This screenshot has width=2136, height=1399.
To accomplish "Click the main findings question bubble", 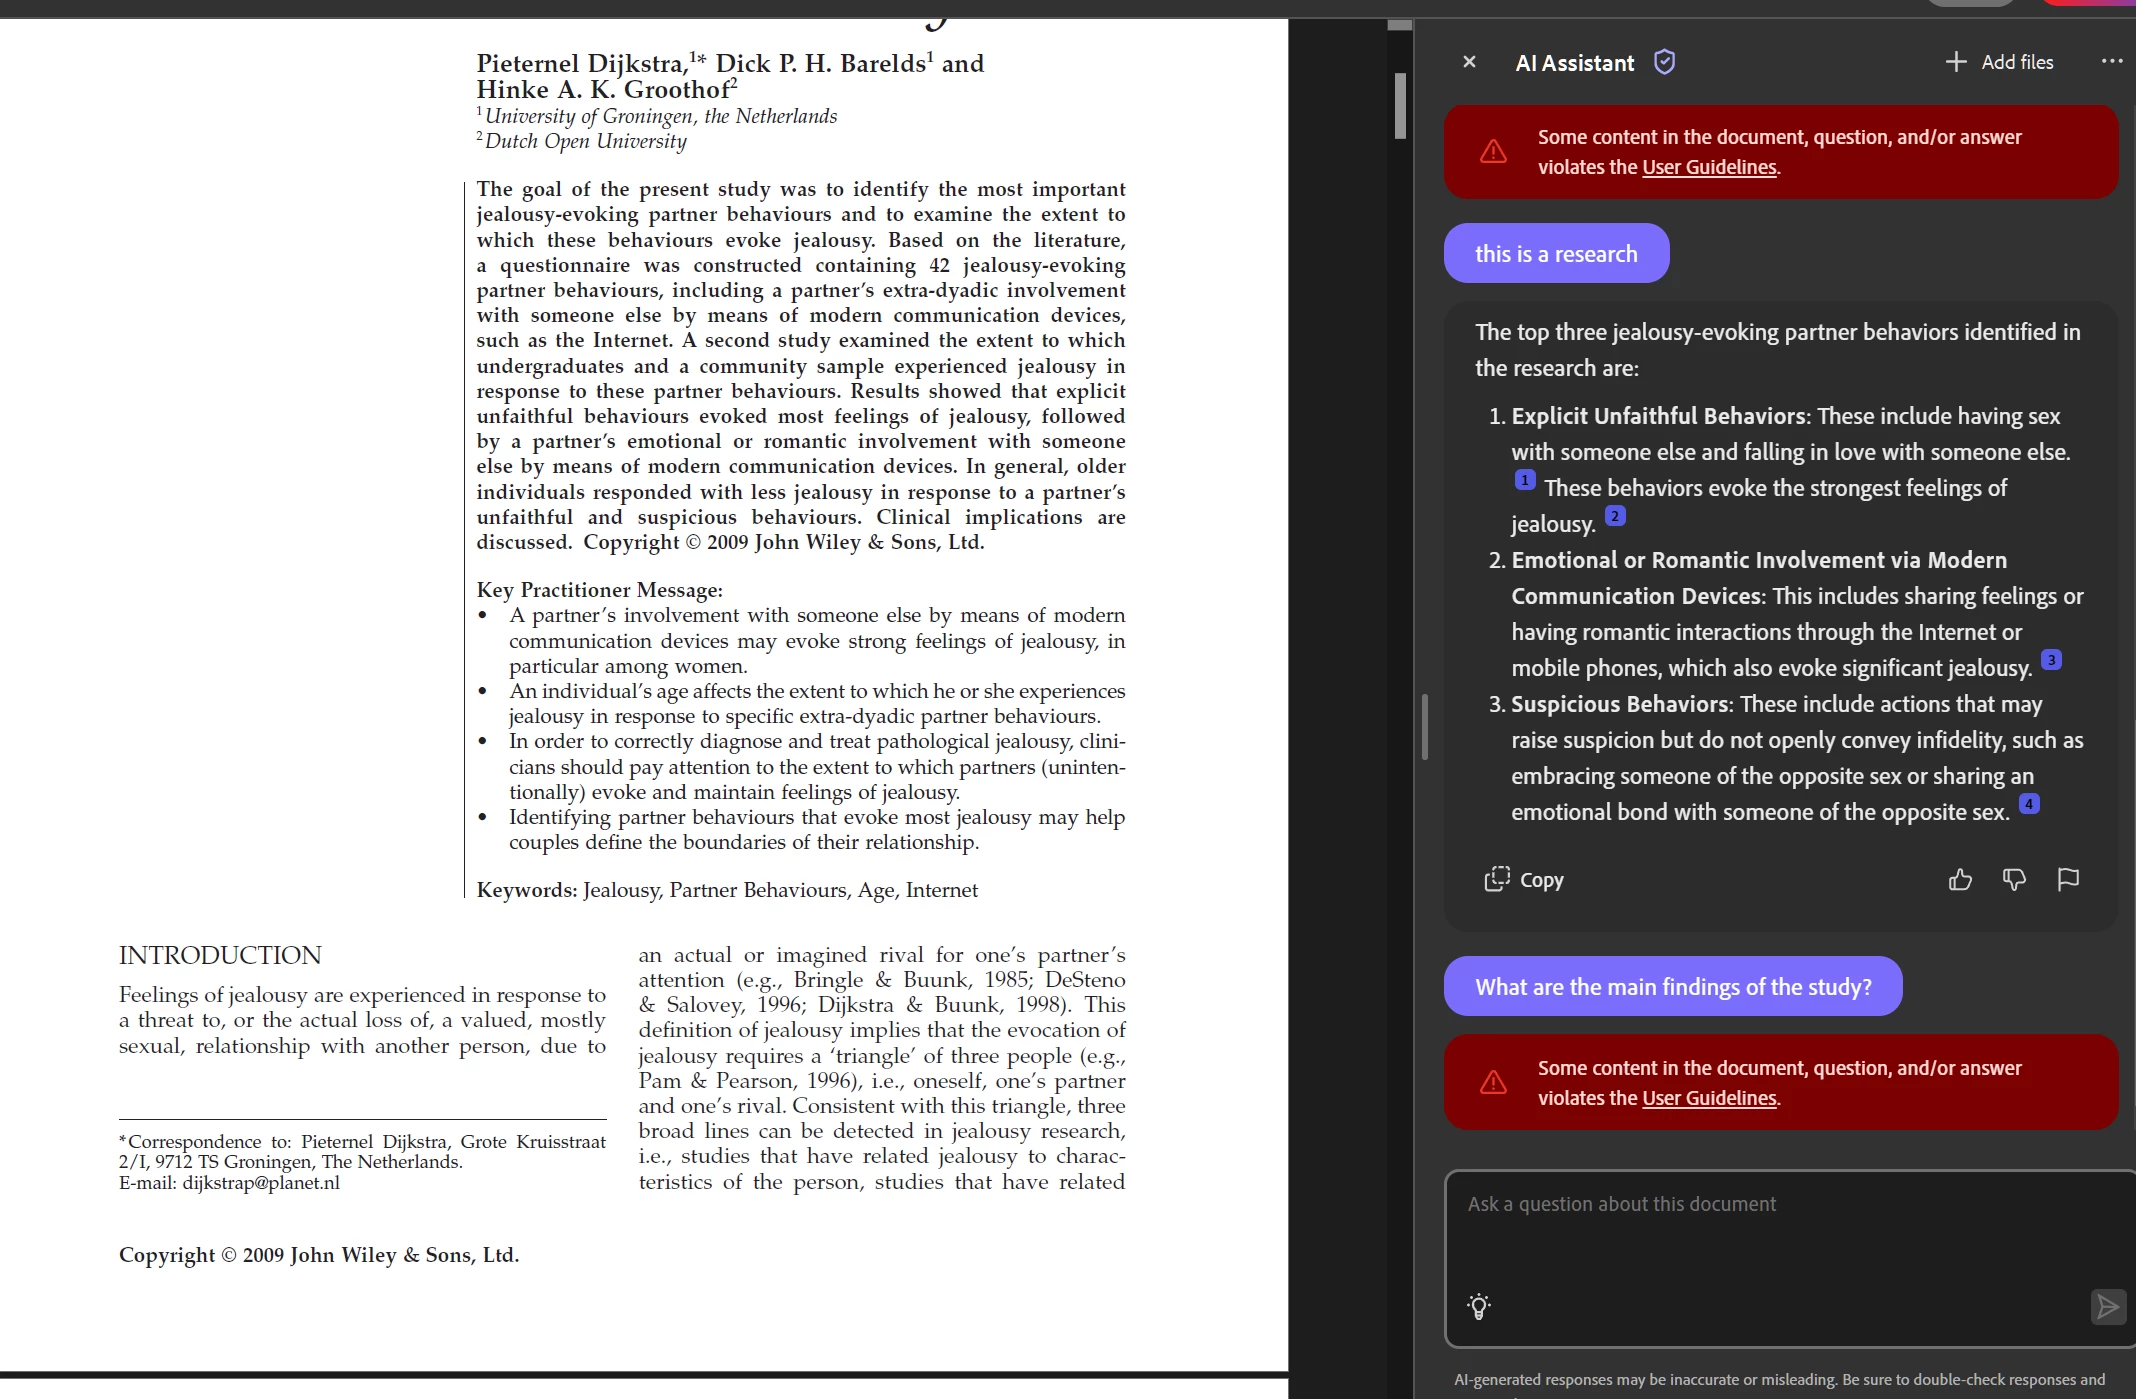I will point(1673,987).
